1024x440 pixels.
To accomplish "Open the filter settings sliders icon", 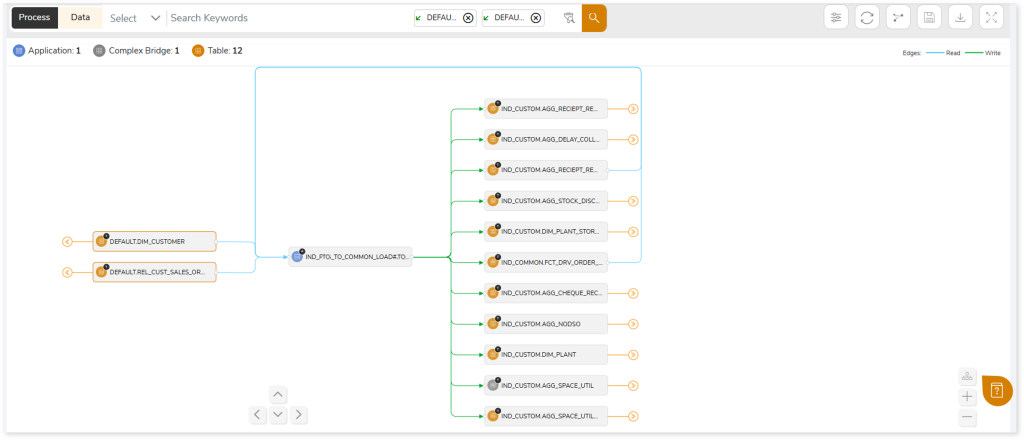I will pos(836,17).
